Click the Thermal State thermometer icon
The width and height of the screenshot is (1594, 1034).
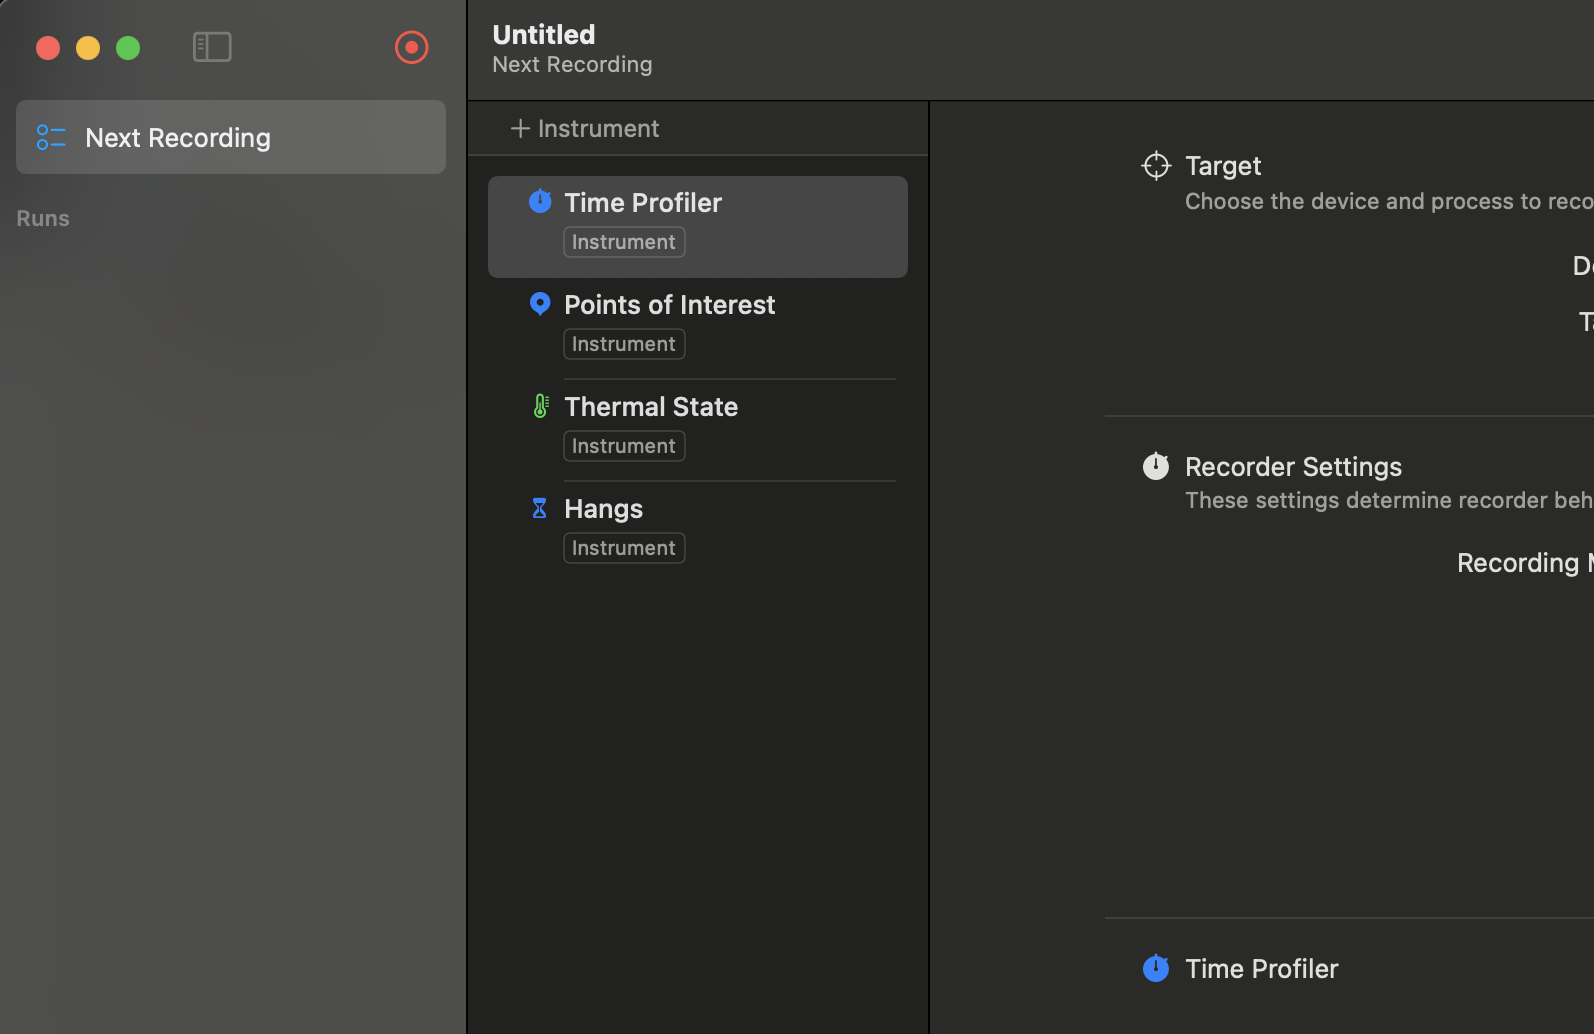pos(540,406)
